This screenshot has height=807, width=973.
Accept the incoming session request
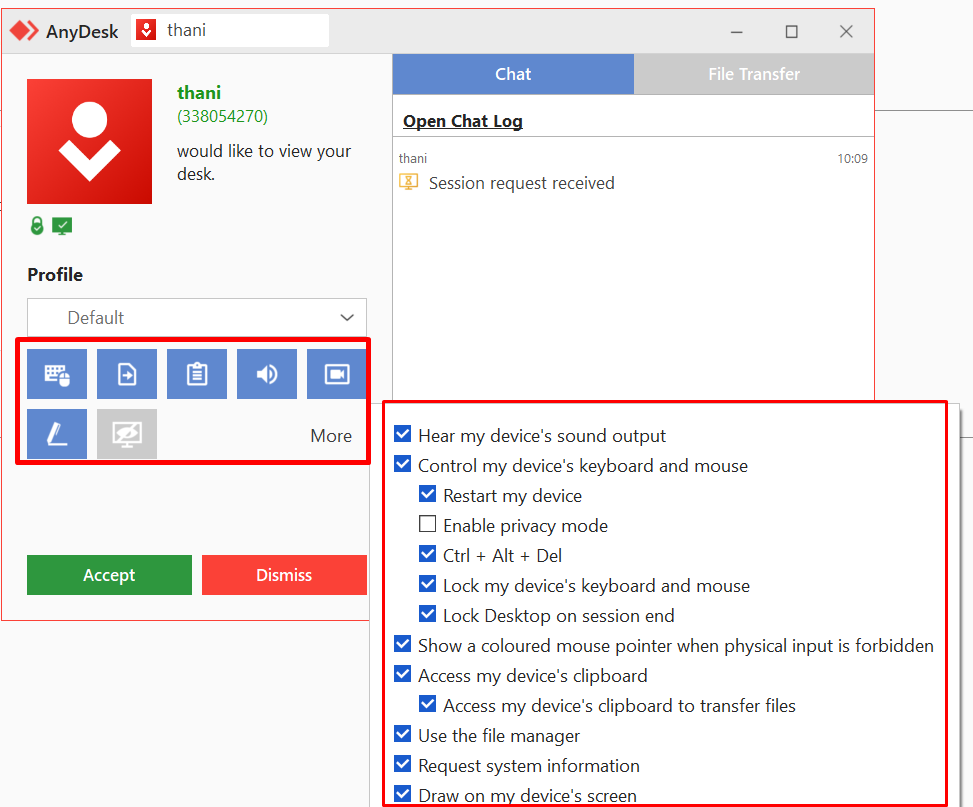click(x=109, y=575)
